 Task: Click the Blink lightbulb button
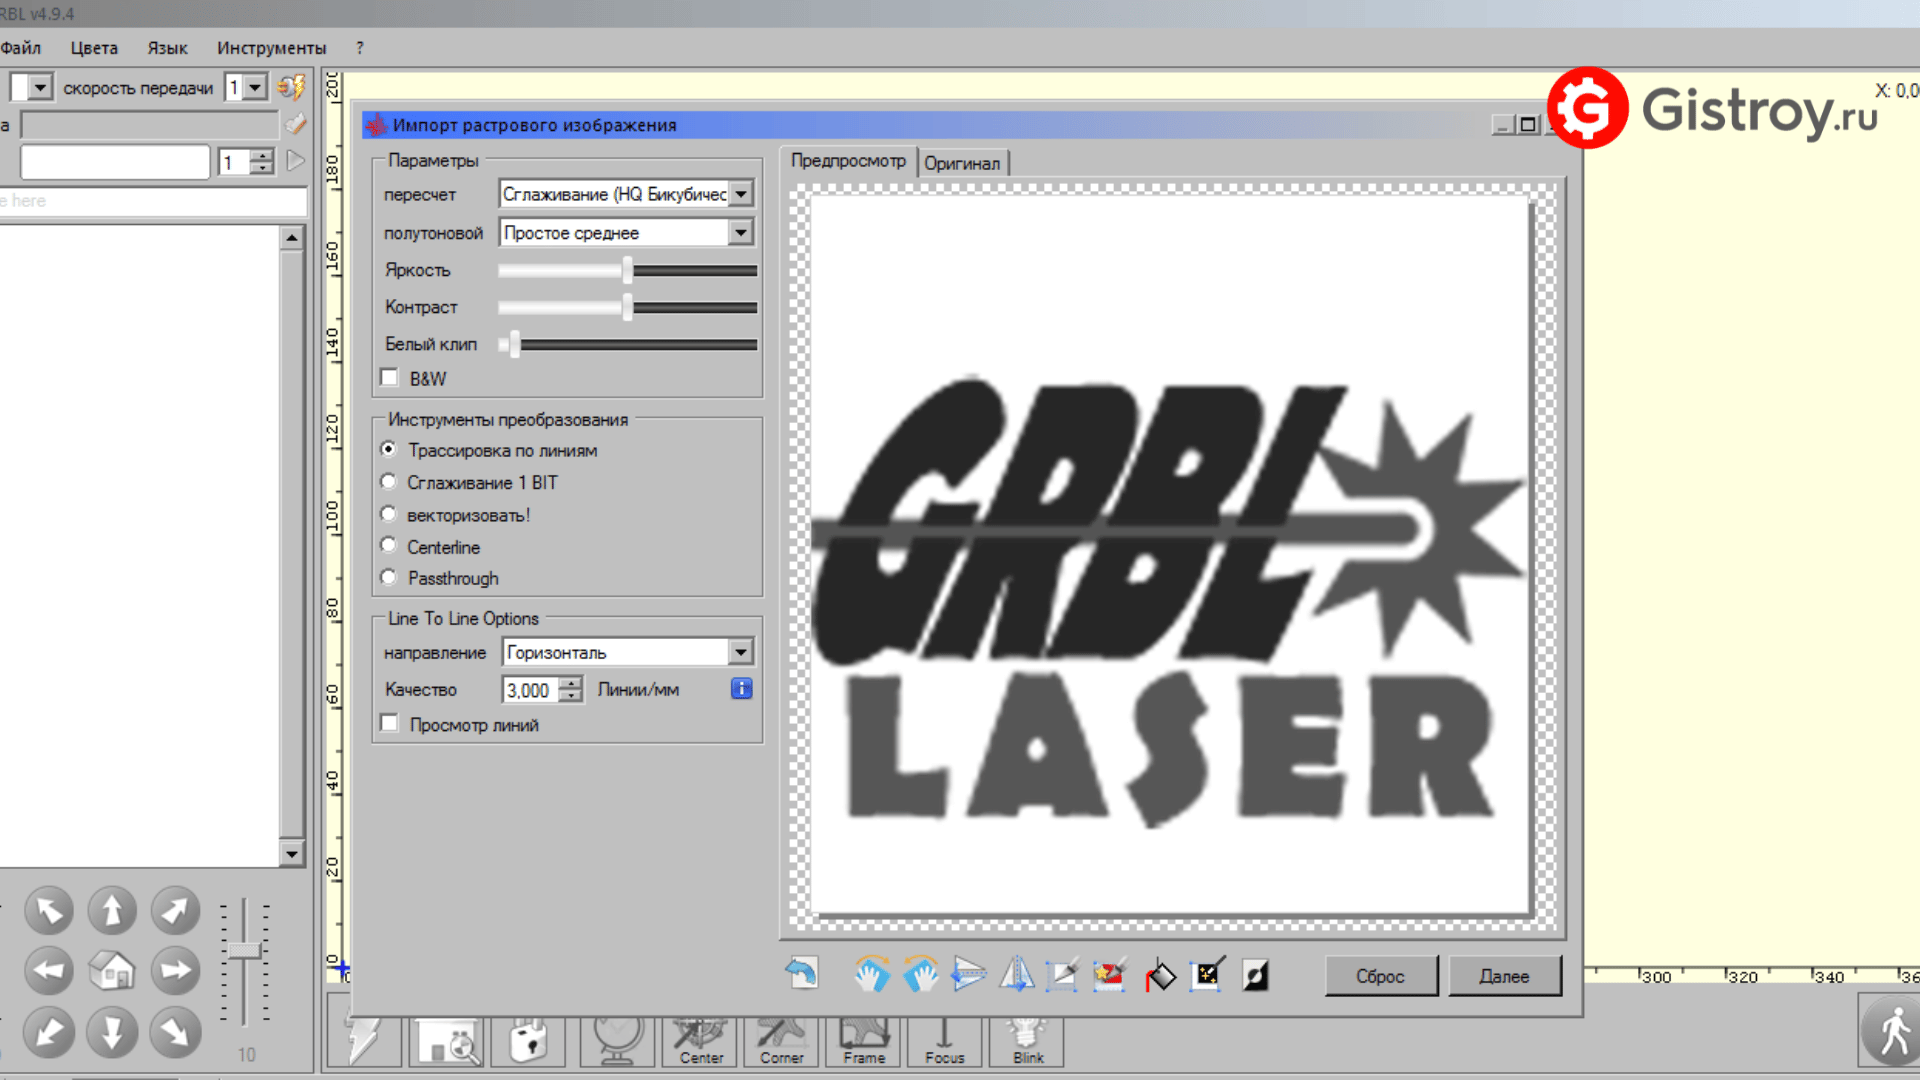1026,1041
